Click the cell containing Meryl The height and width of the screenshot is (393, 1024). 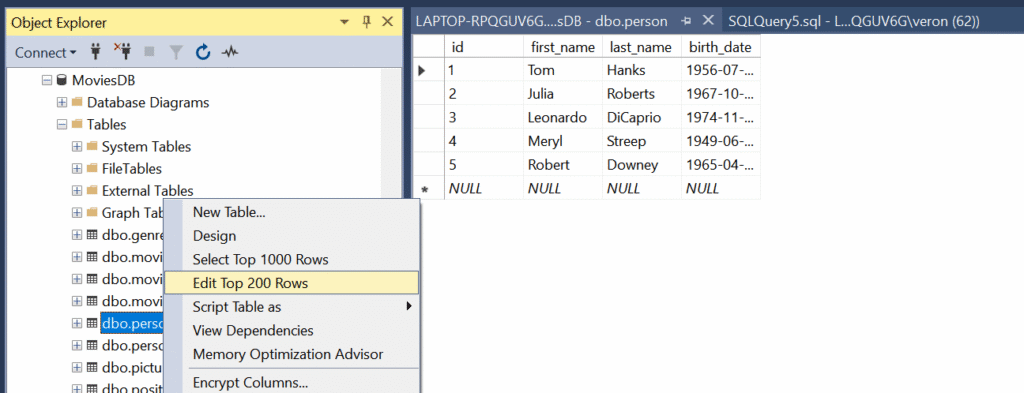(x=562, y=141)
